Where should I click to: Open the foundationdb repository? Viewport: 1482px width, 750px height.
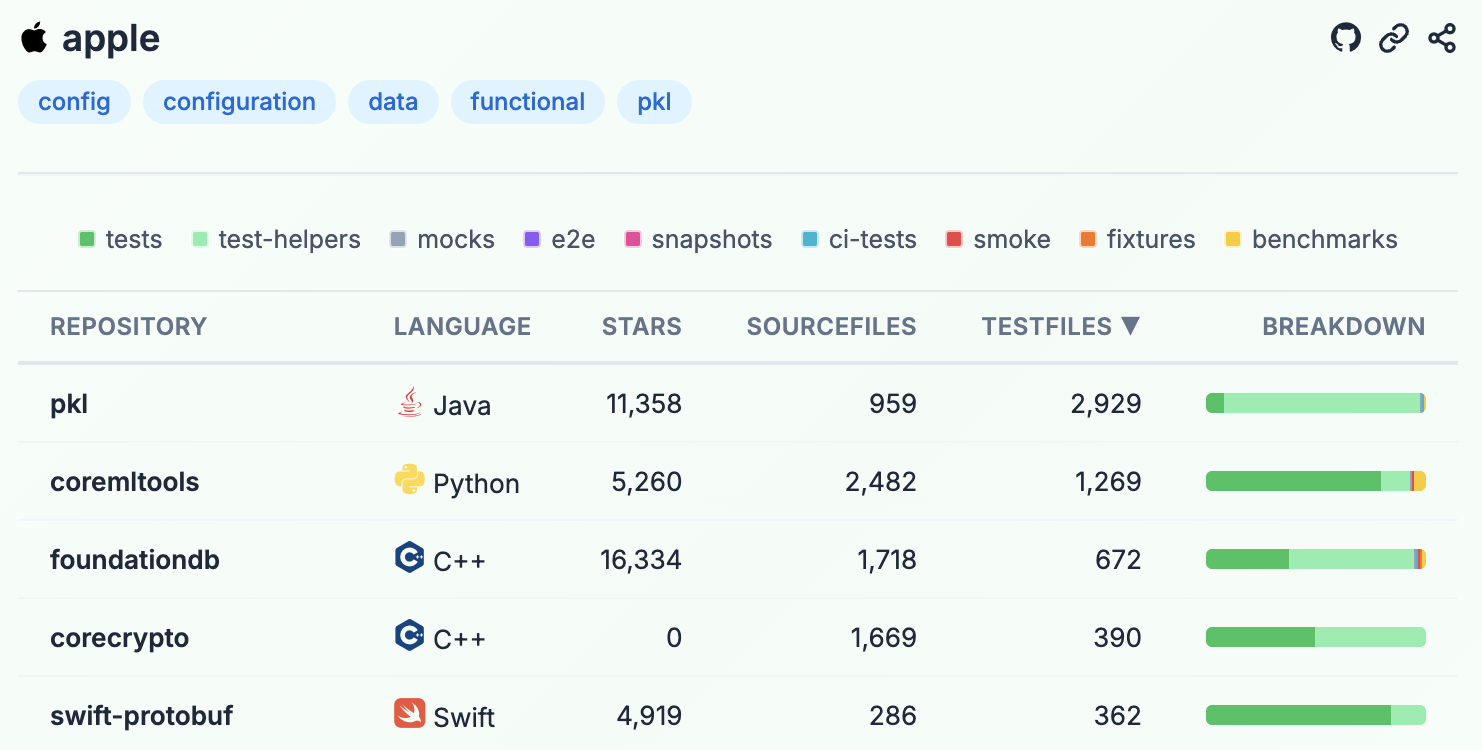point(135,560)
